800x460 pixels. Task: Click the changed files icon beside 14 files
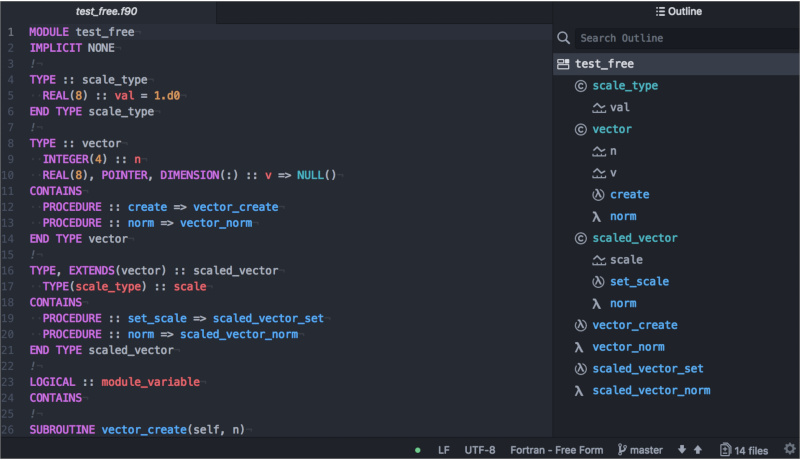[x=725, y=450]
